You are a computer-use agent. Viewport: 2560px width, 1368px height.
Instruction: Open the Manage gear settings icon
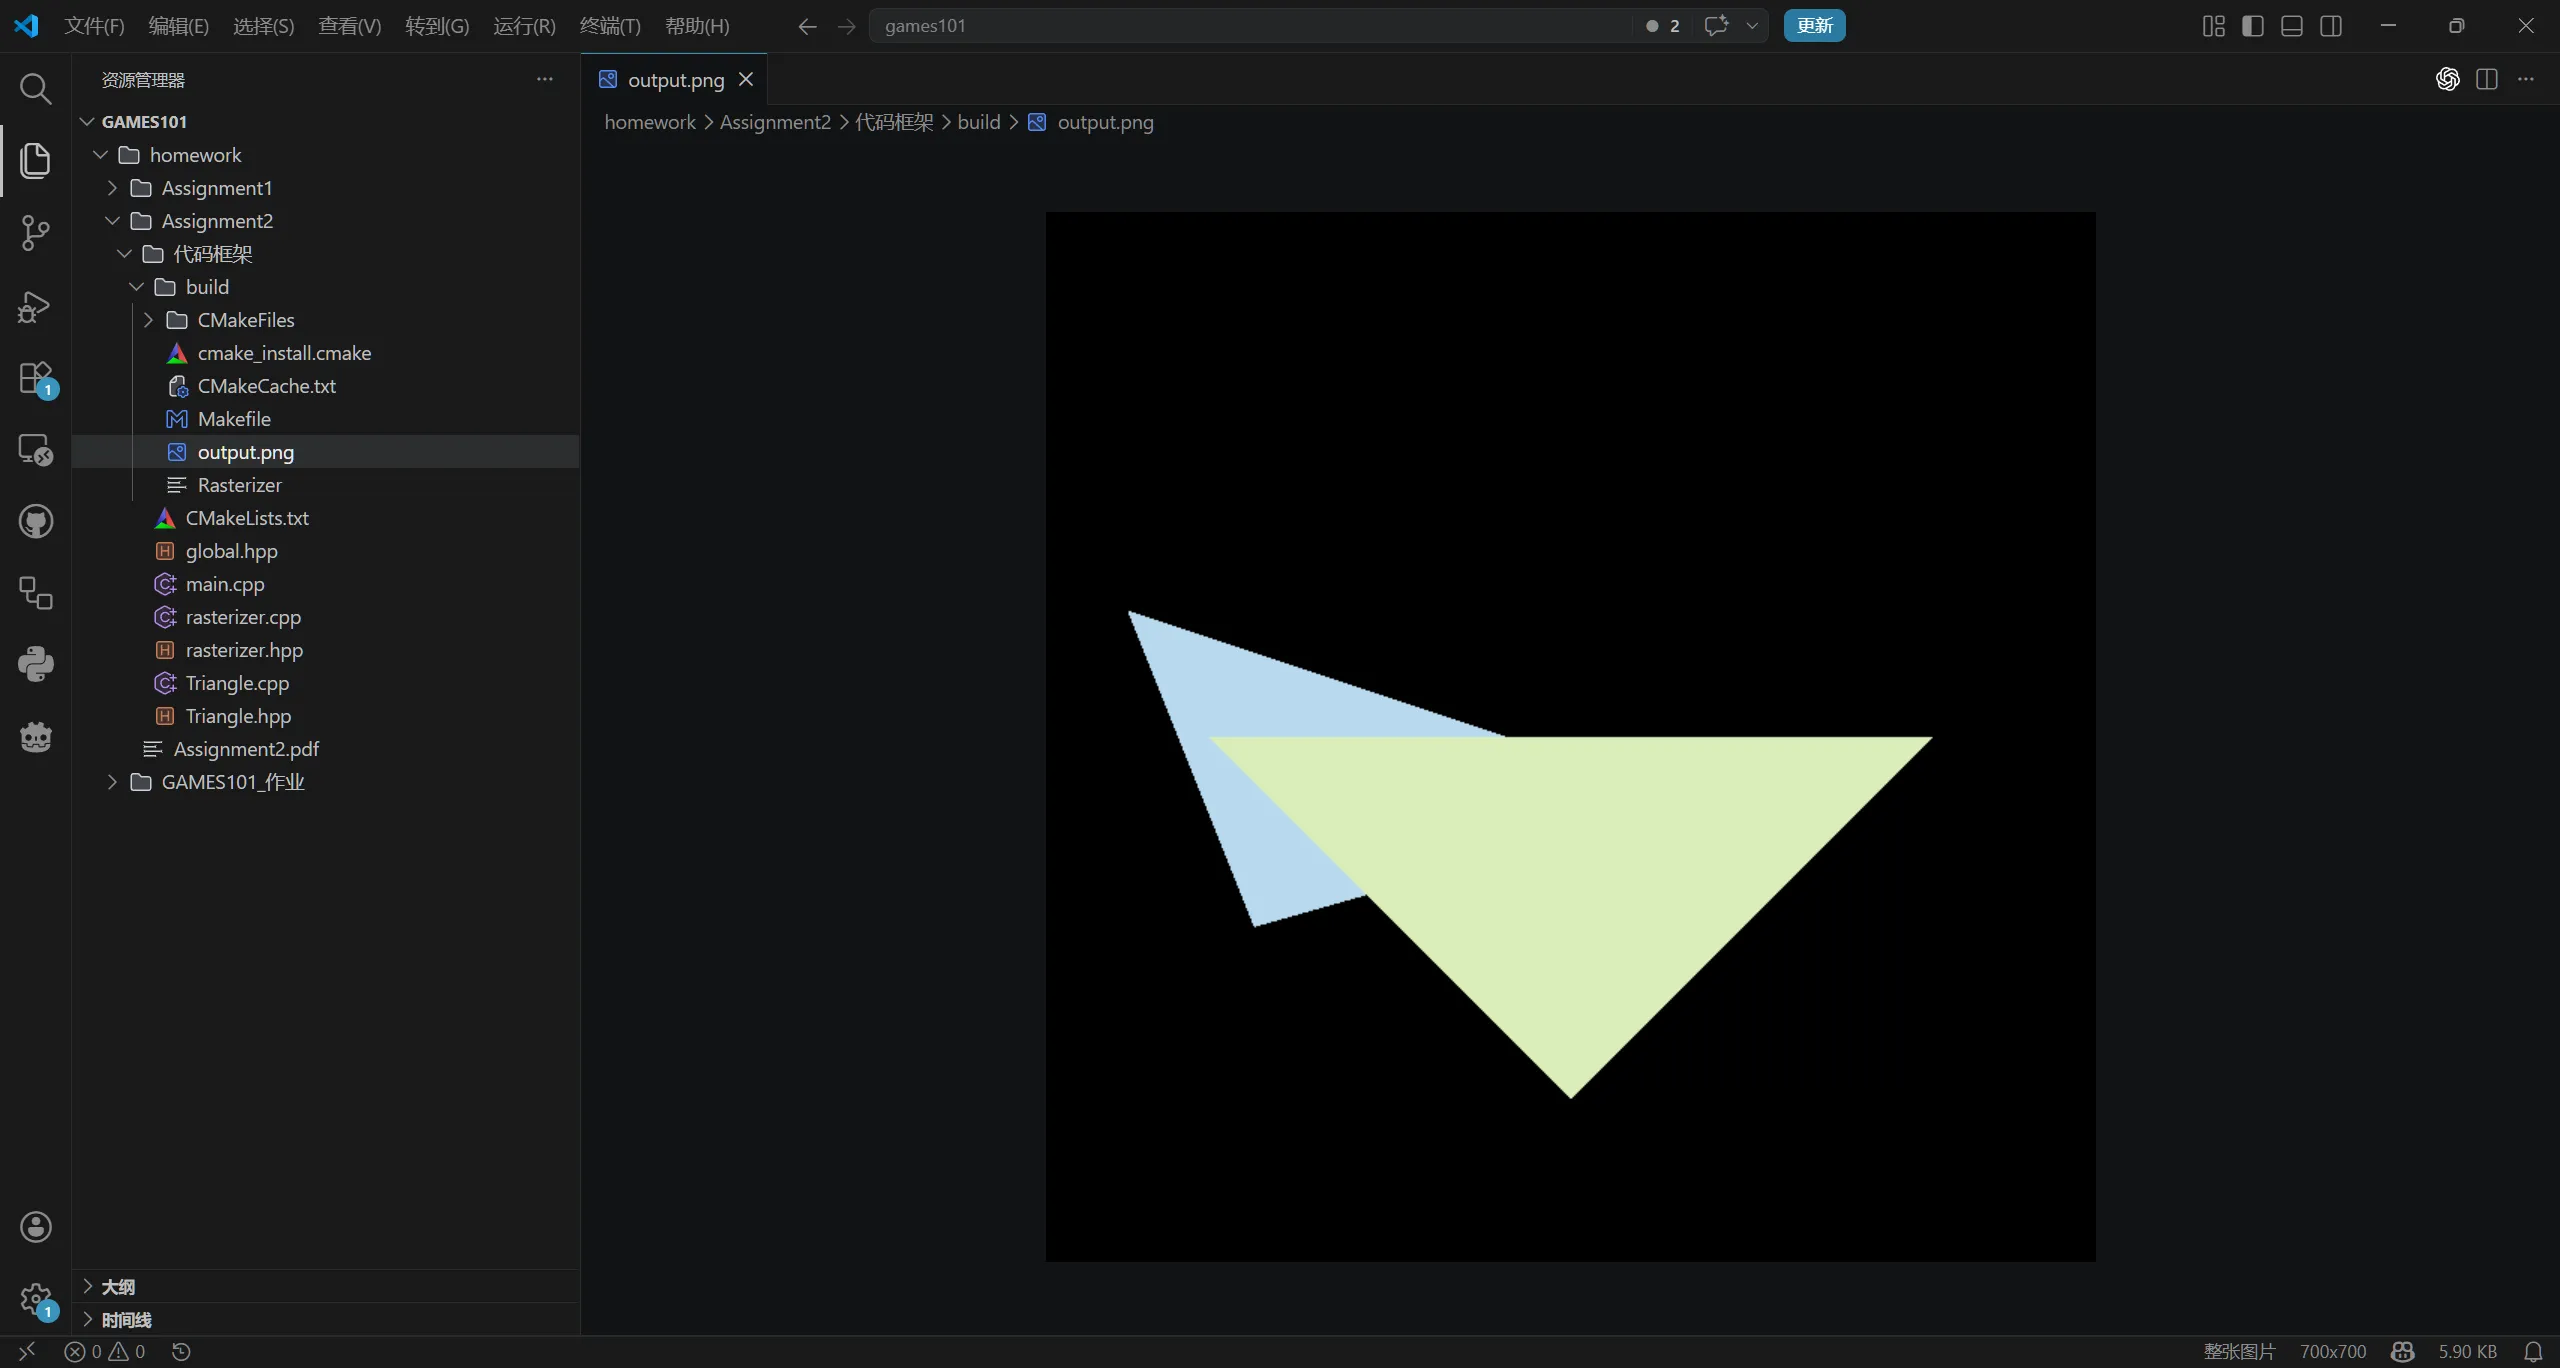coord(35,1300)
